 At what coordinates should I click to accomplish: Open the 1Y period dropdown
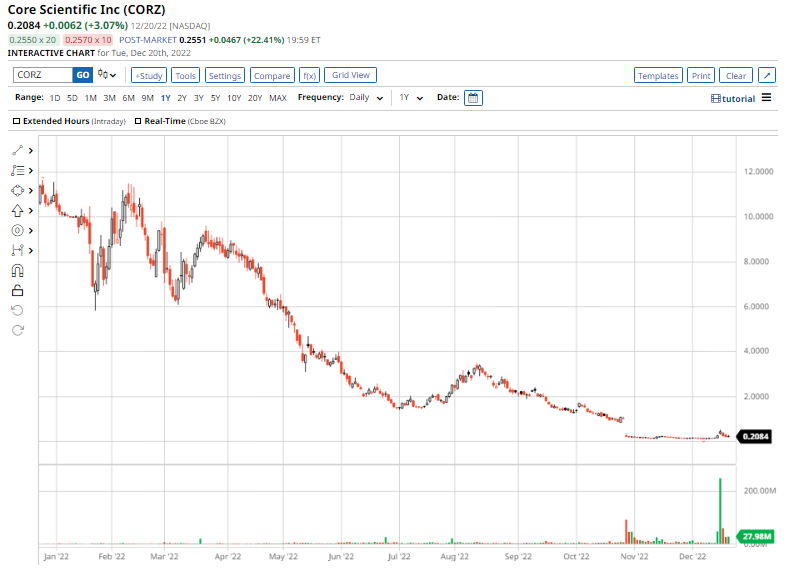[411, 98]
